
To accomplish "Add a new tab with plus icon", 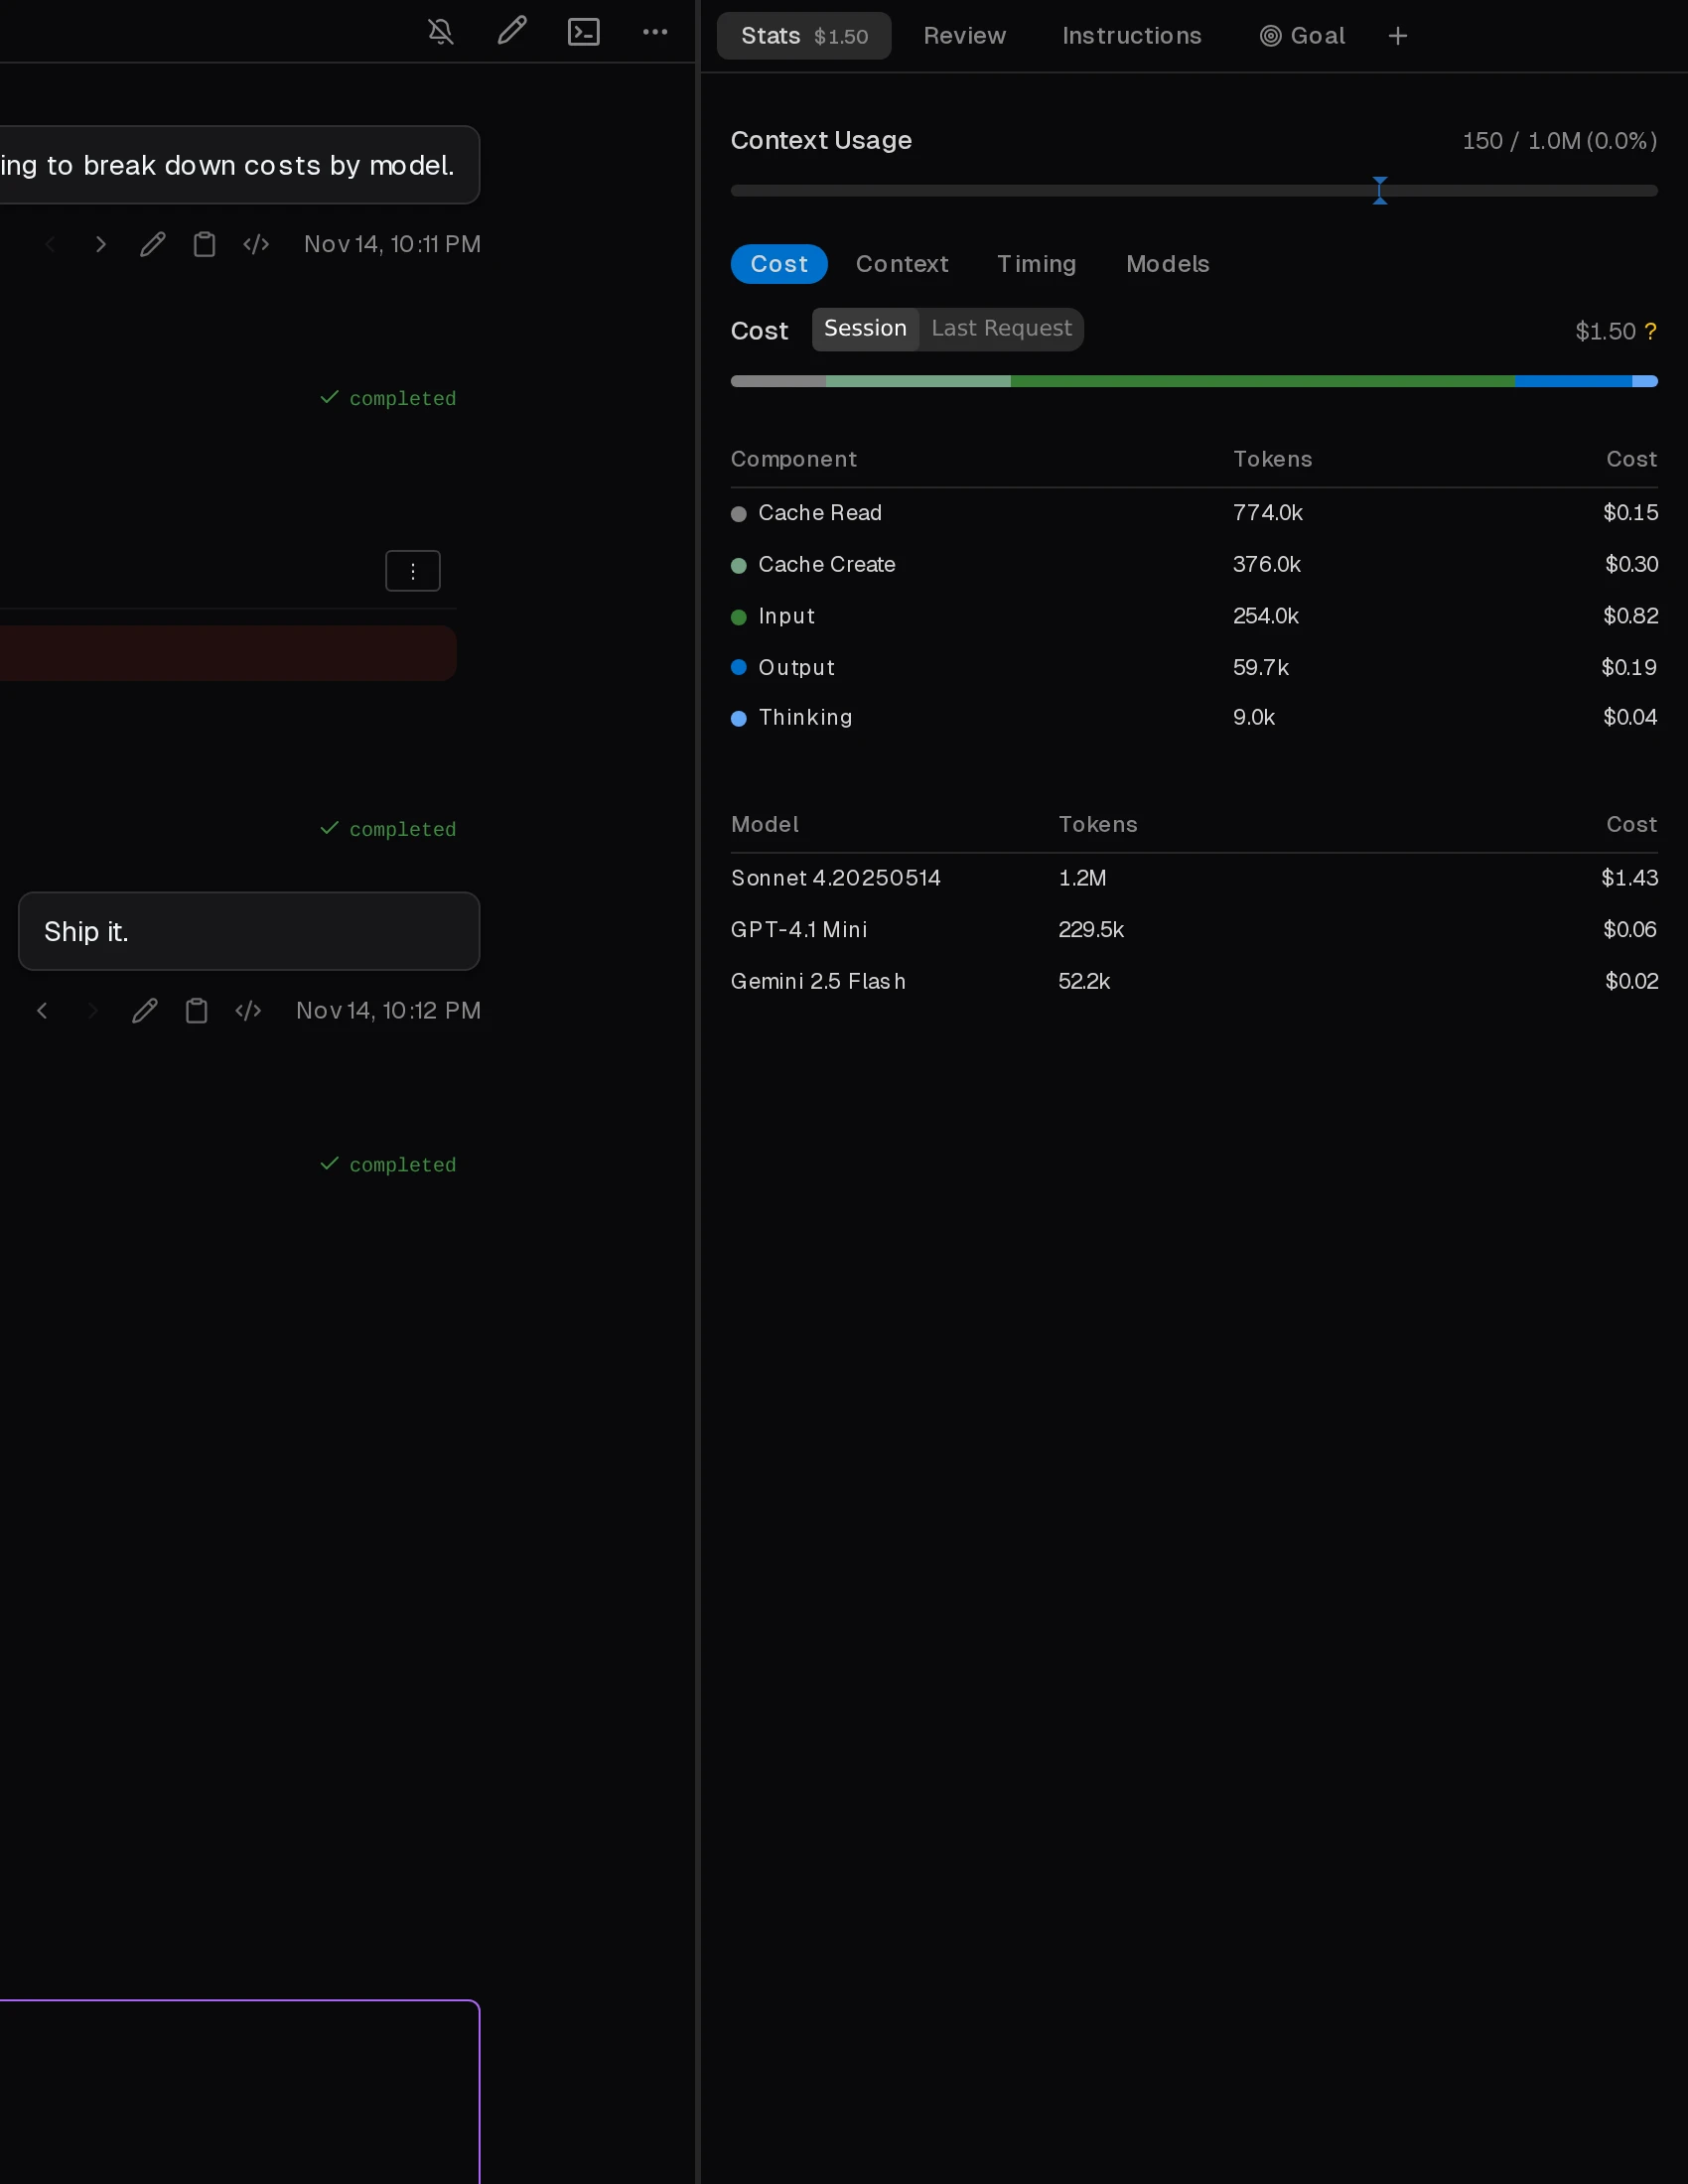I will (1398, 36).
